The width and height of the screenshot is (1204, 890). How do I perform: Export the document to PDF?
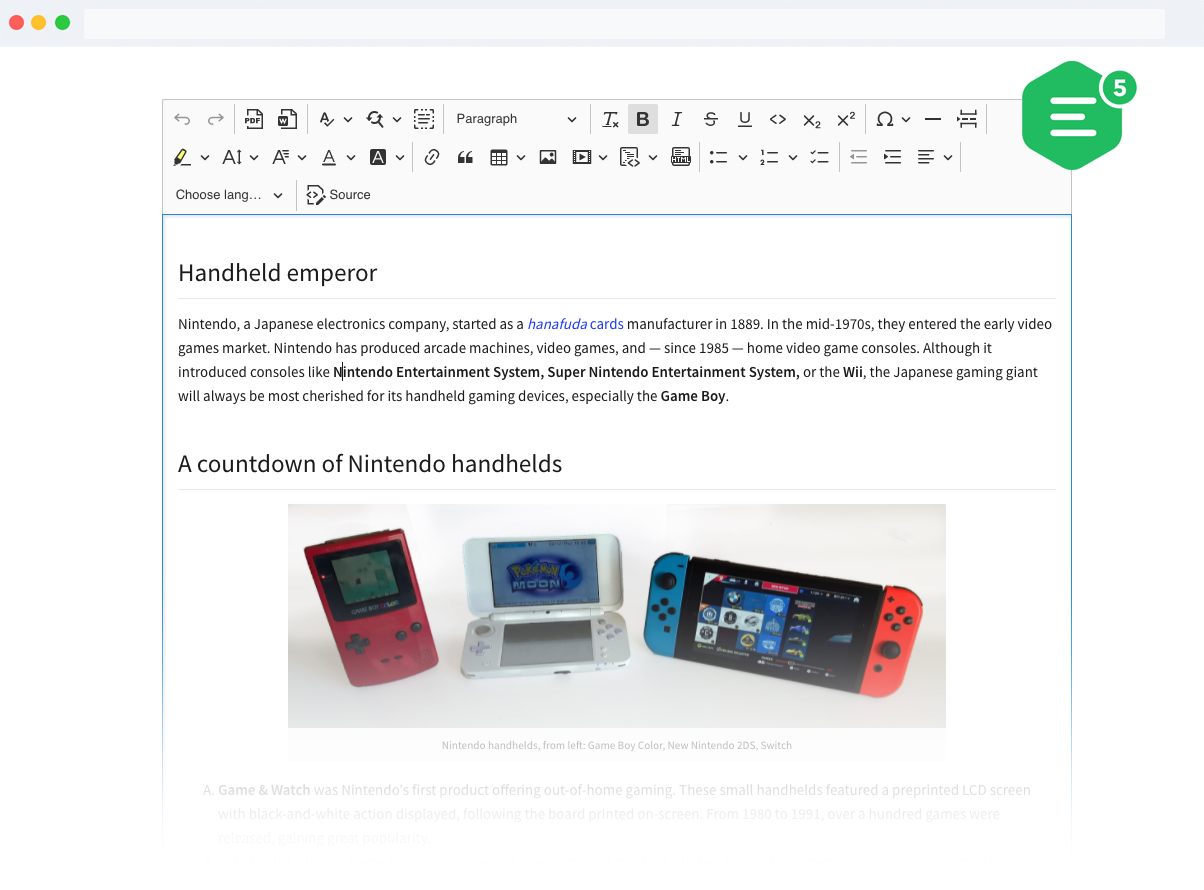(x=254, y=119)
